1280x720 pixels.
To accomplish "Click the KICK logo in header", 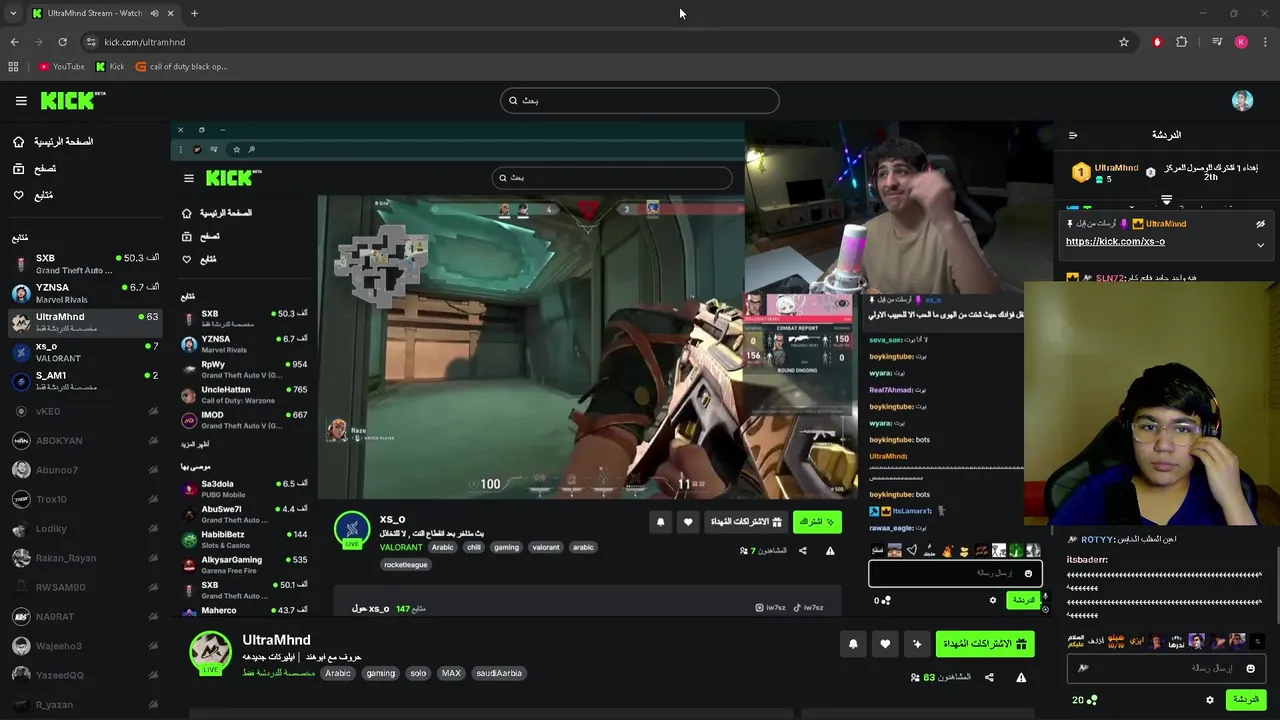I will (73, 100).
